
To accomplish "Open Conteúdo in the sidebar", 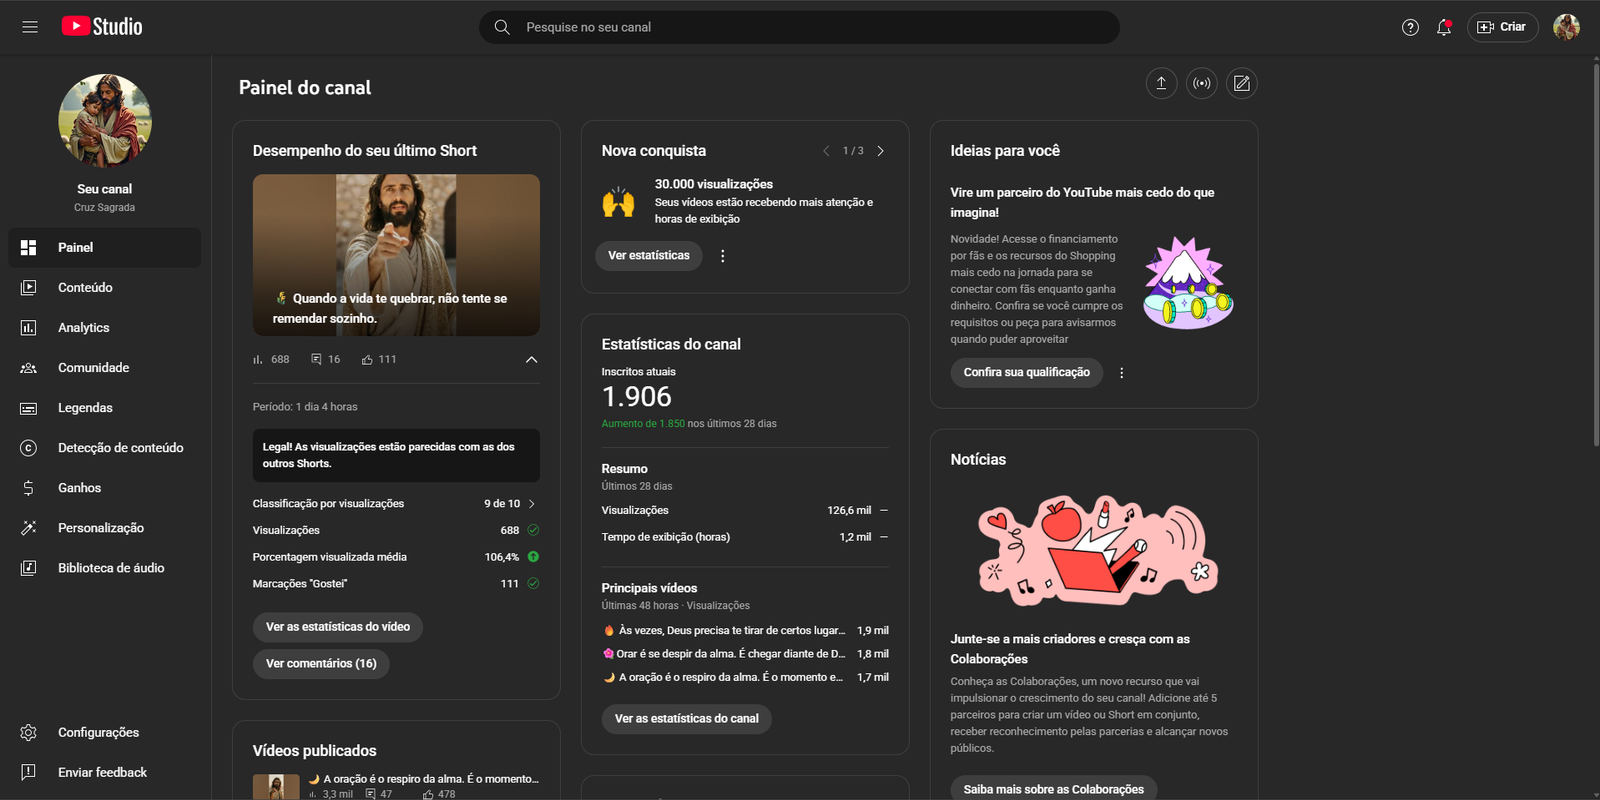I will (85, 288).
